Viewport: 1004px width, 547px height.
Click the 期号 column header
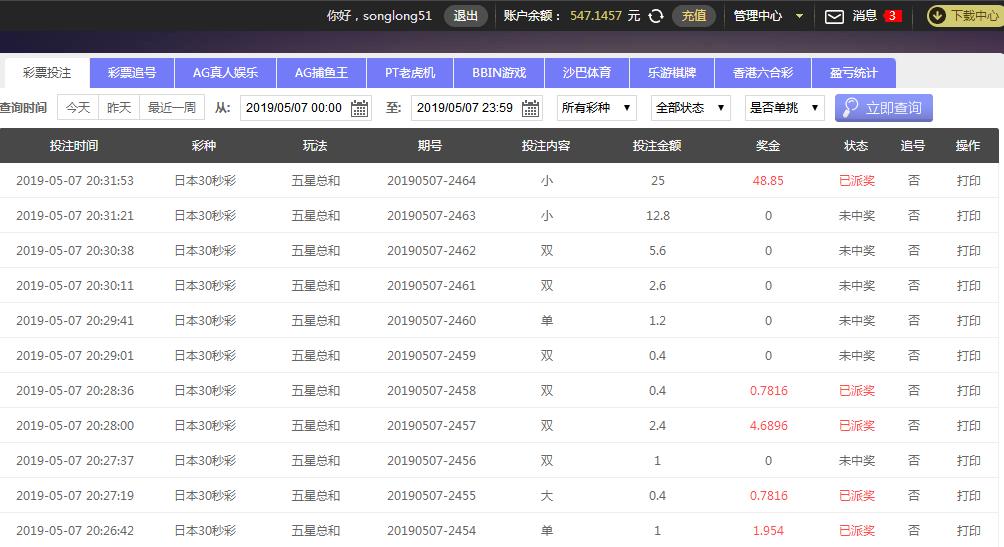(430, 146)
